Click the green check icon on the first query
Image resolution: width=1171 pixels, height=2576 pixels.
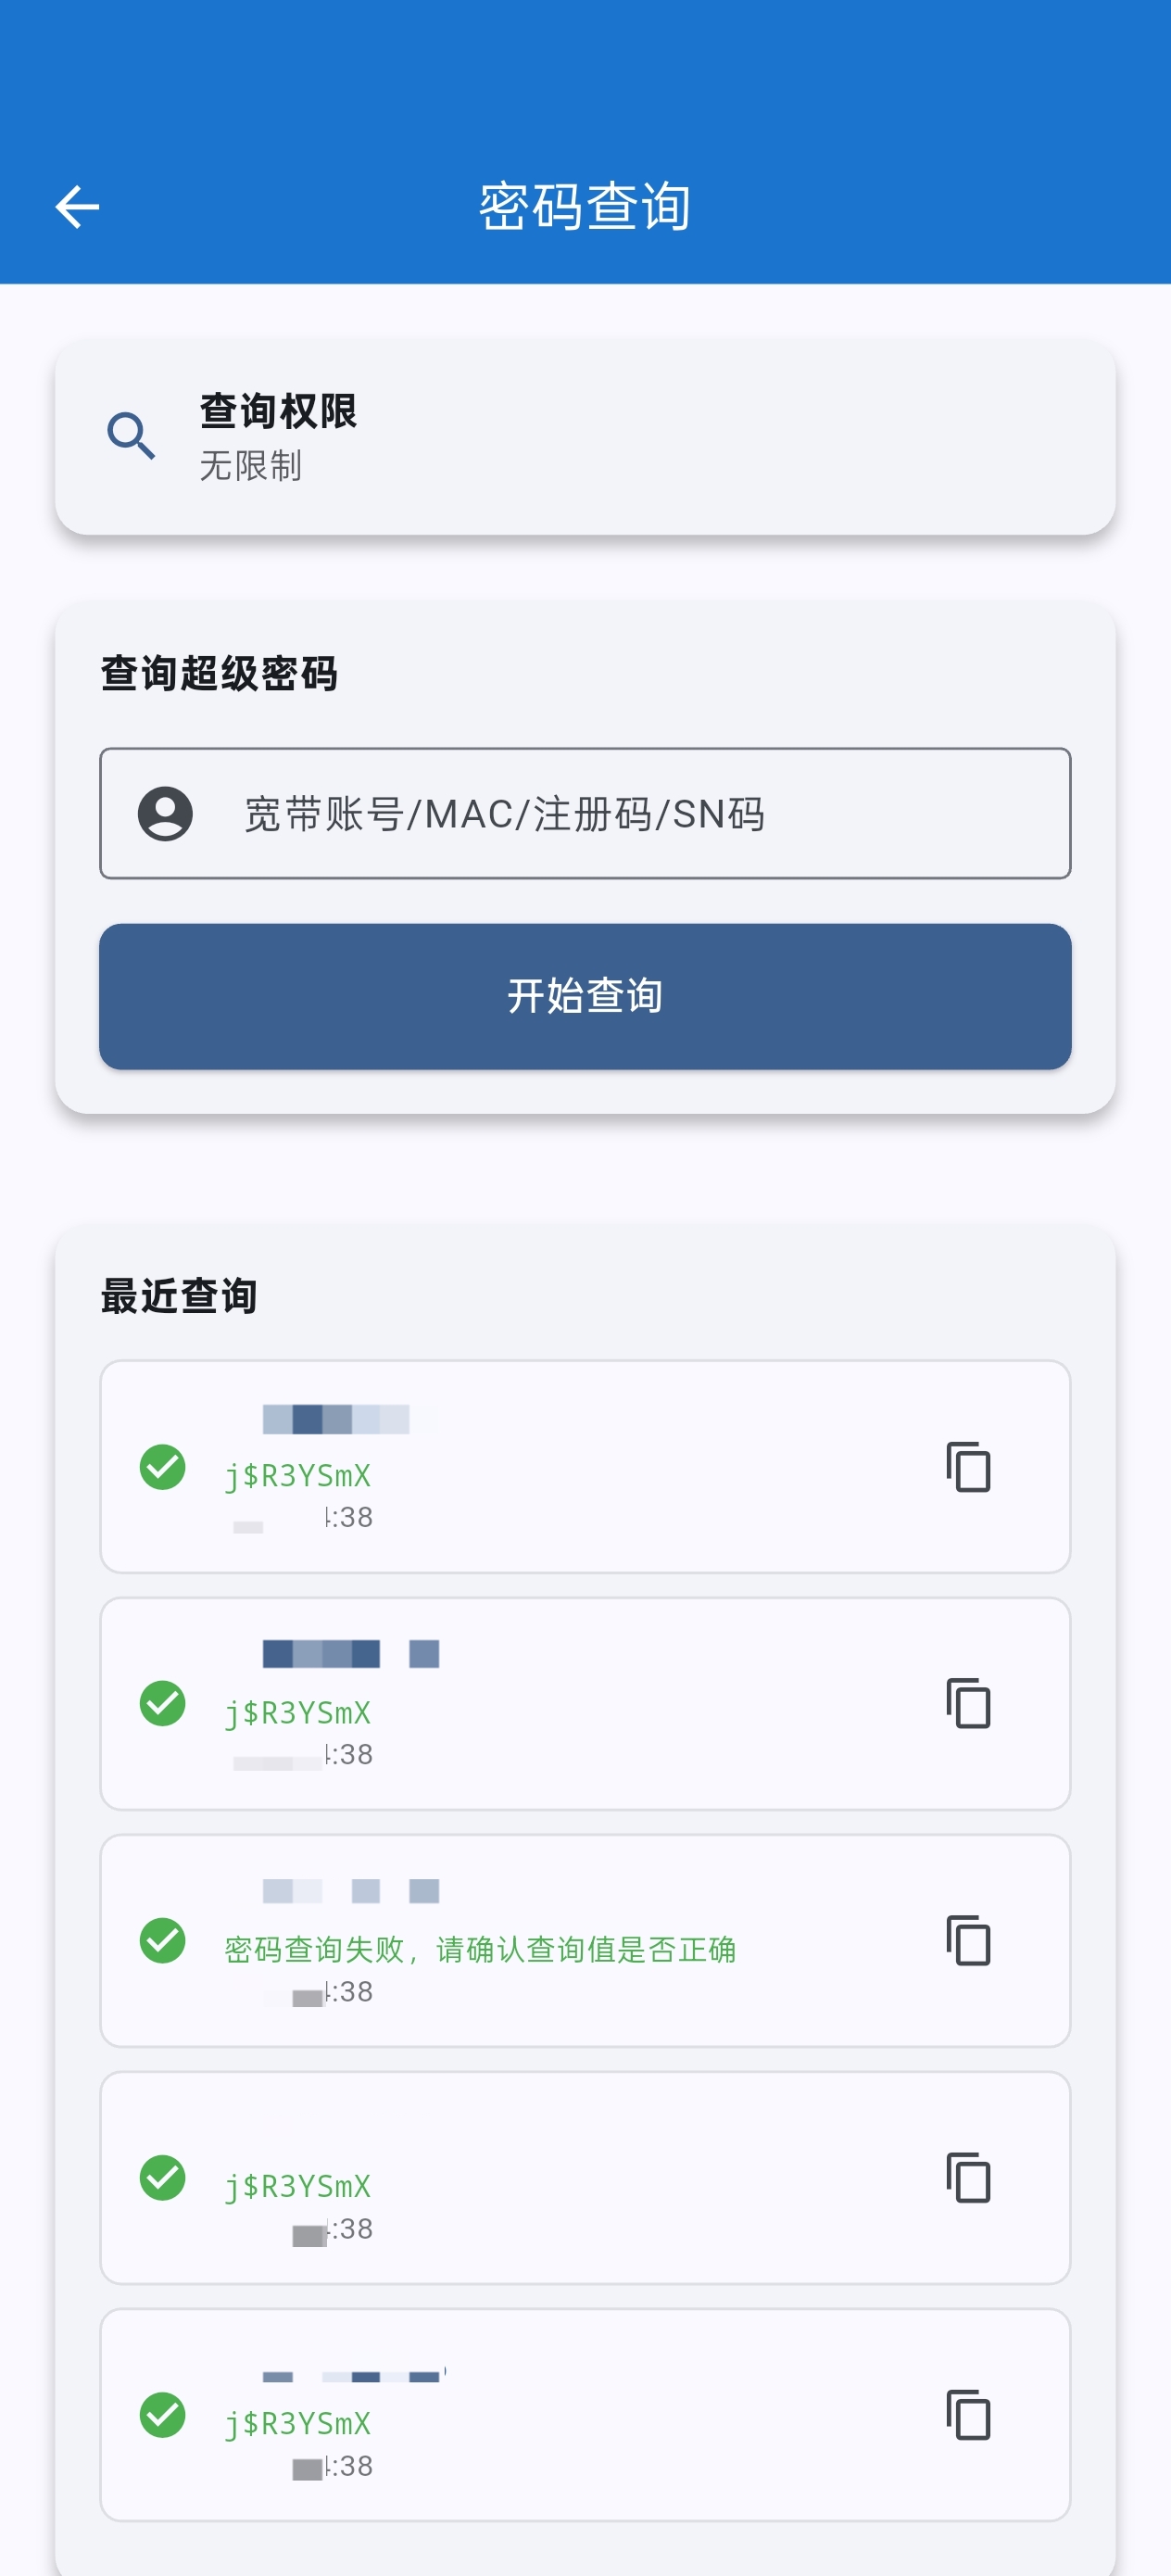162,1468
